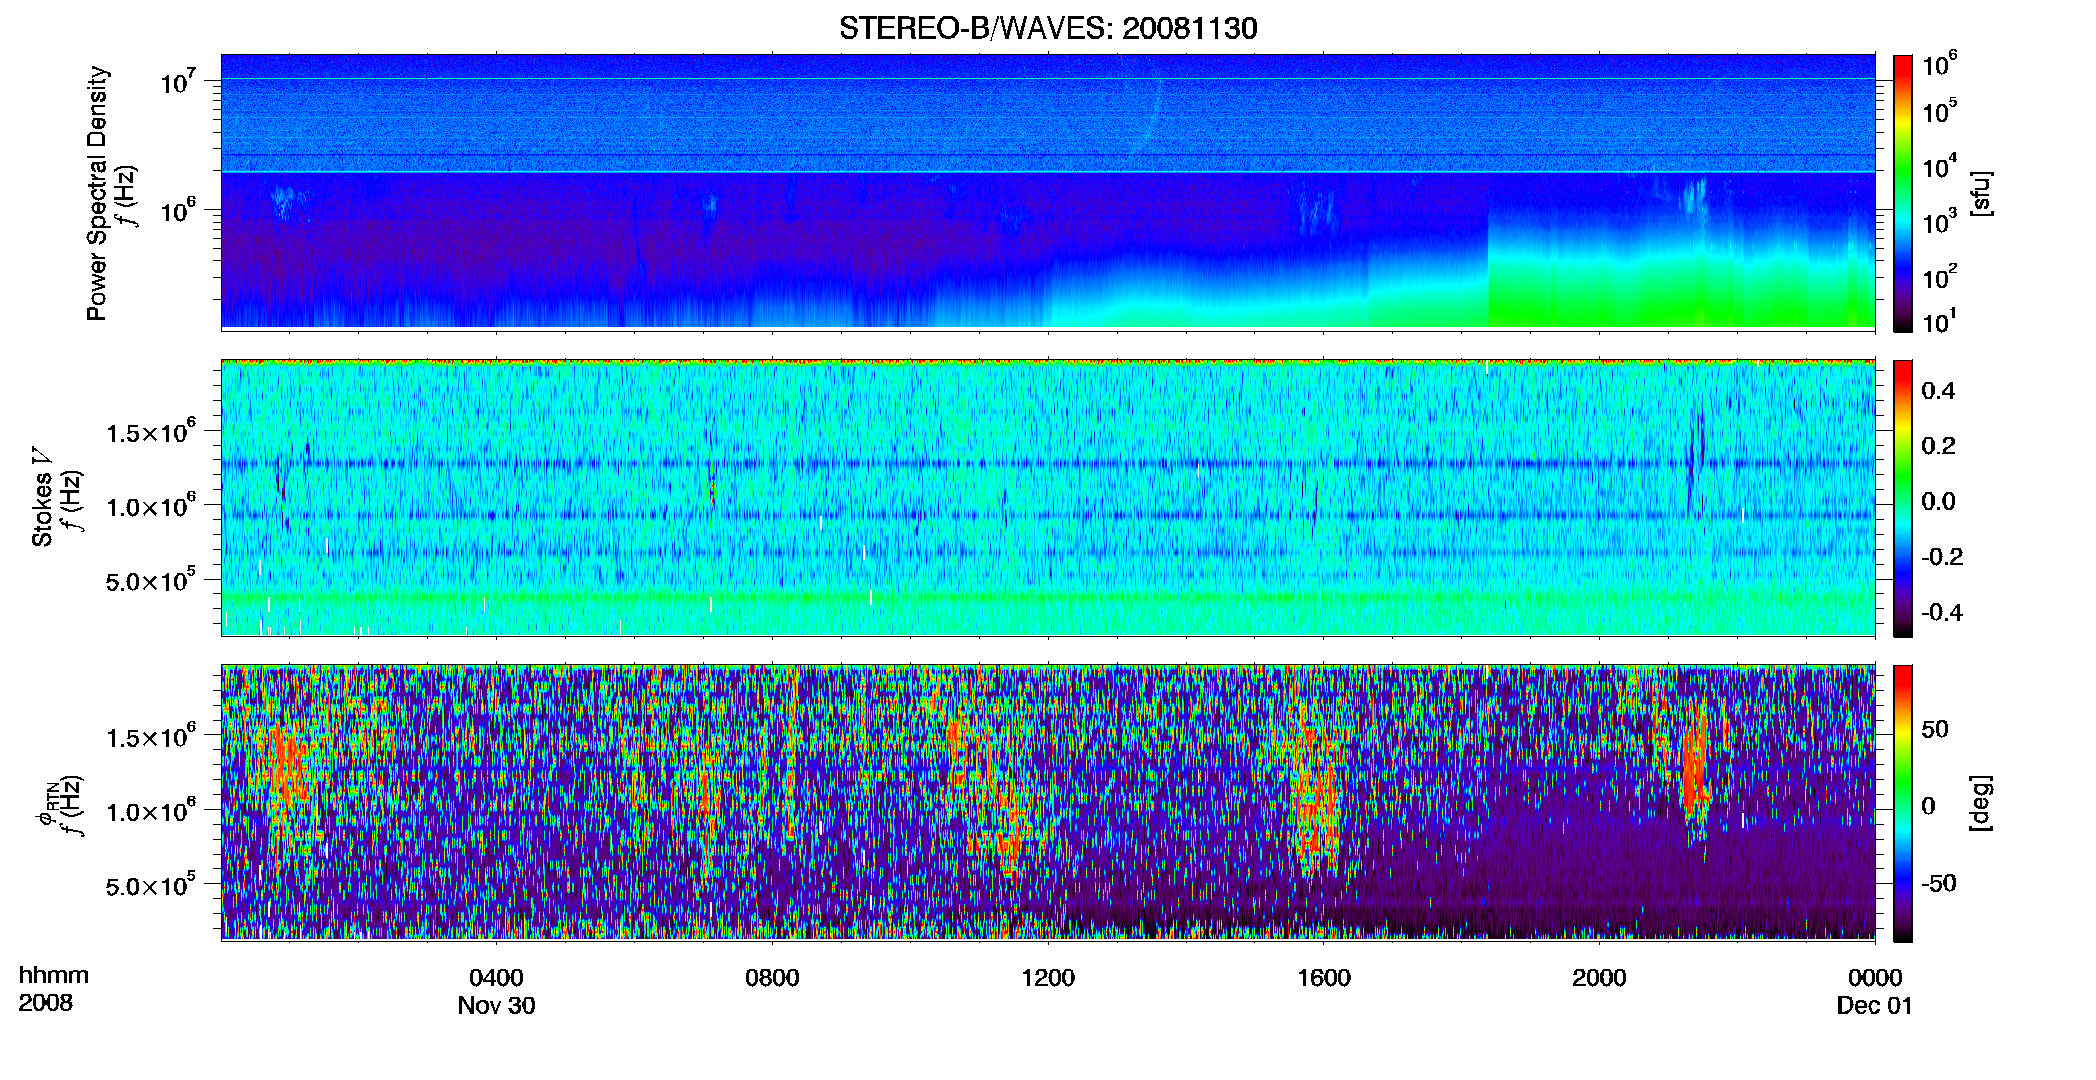Click the deg color bar
The width and height of the screenshot is (2096, 1080).
[x=1903, y=803]
